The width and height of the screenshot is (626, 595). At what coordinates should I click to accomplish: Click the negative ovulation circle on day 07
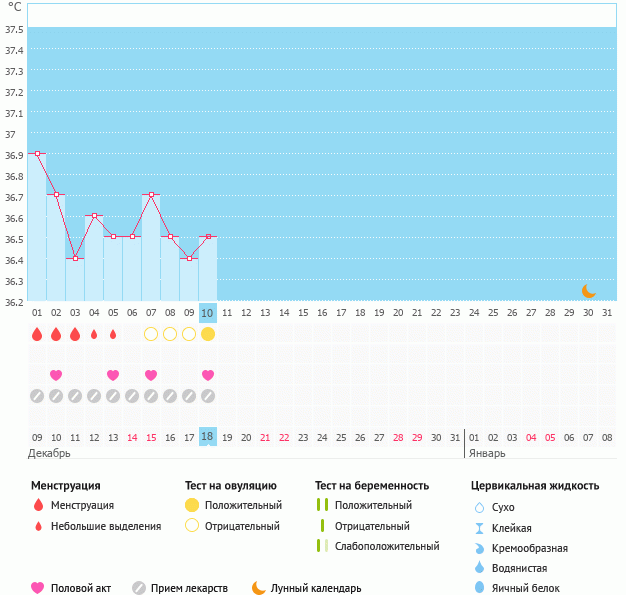coord(151,334)
